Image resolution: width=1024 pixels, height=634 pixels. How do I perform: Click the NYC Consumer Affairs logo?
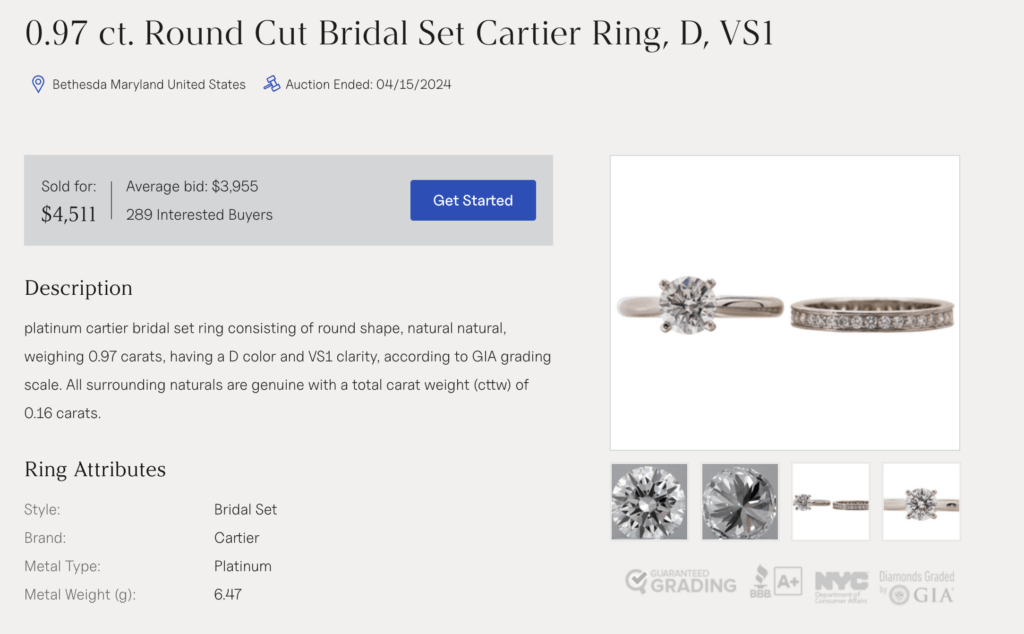pos(841,582)
